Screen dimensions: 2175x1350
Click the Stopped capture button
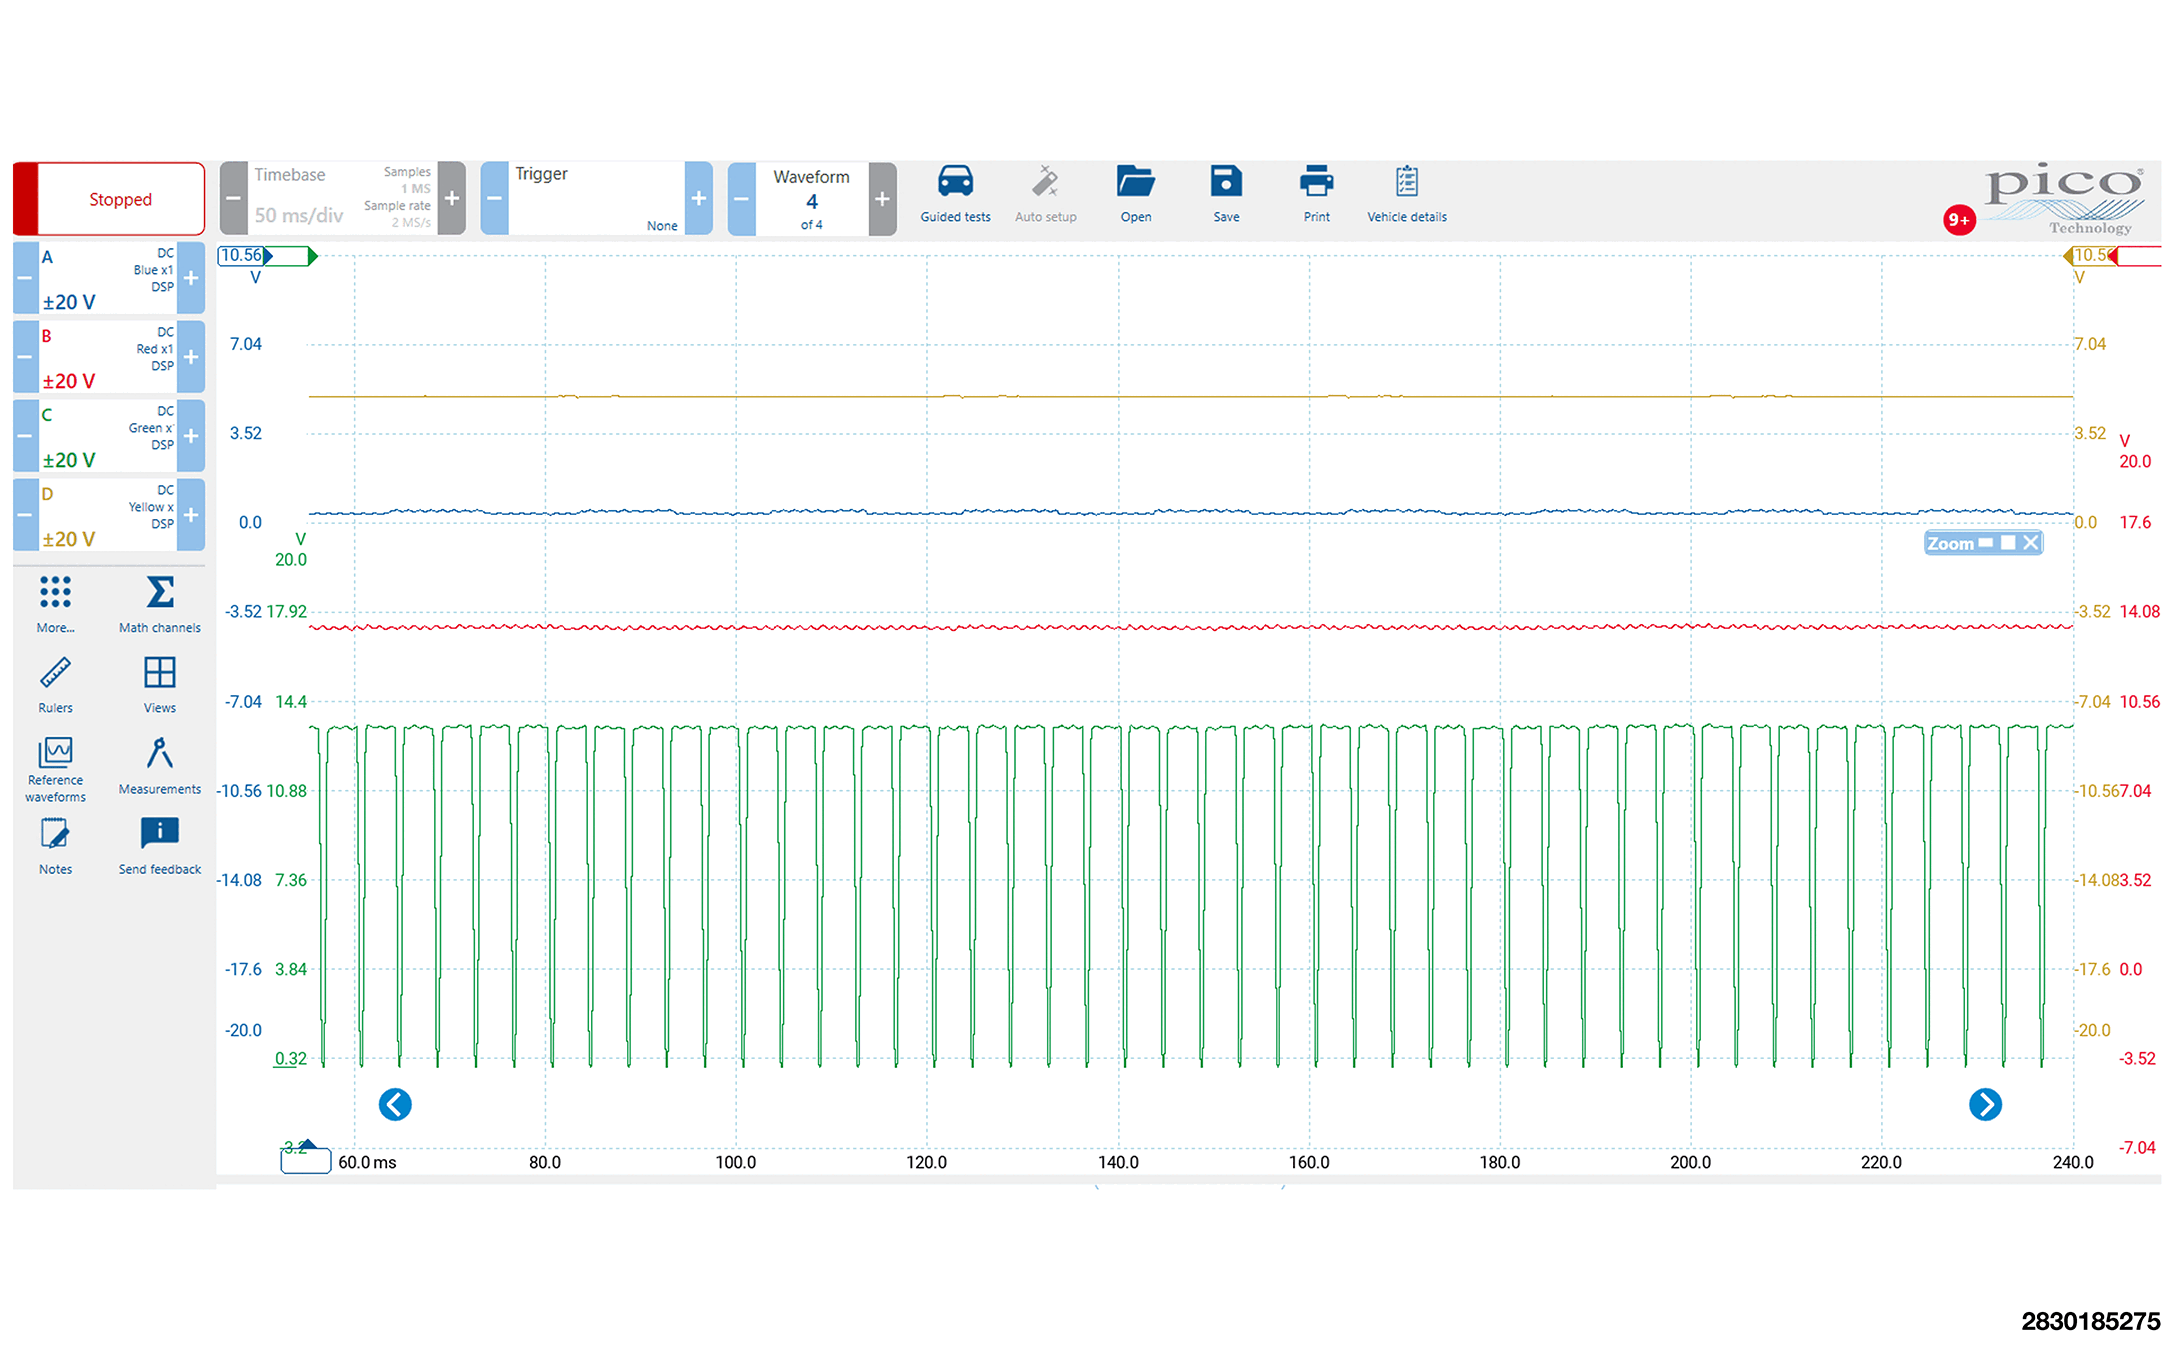tap(120, 199)
